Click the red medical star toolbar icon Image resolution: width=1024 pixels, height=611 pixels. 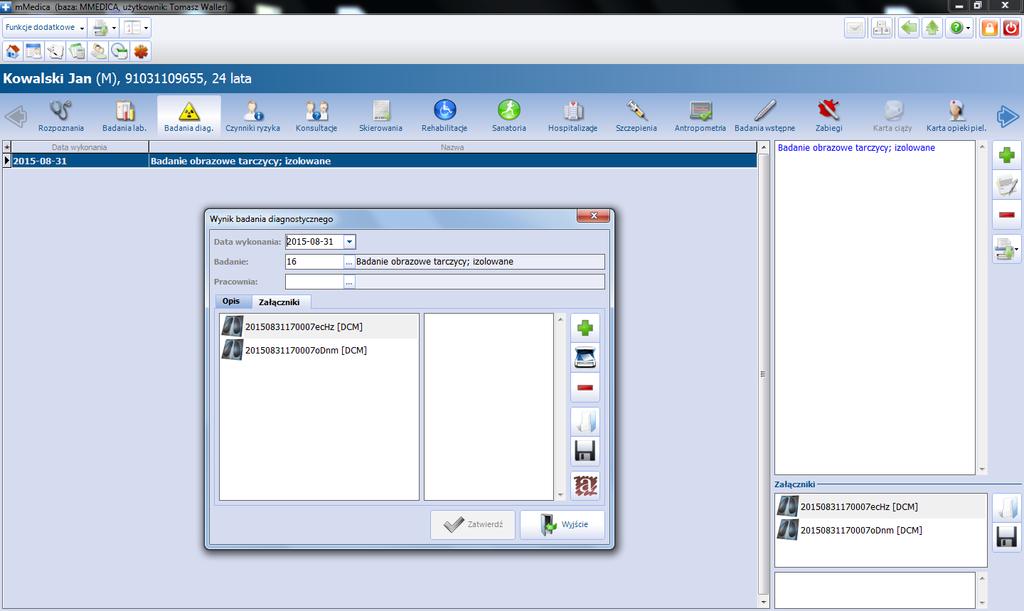tap(141, 51)
